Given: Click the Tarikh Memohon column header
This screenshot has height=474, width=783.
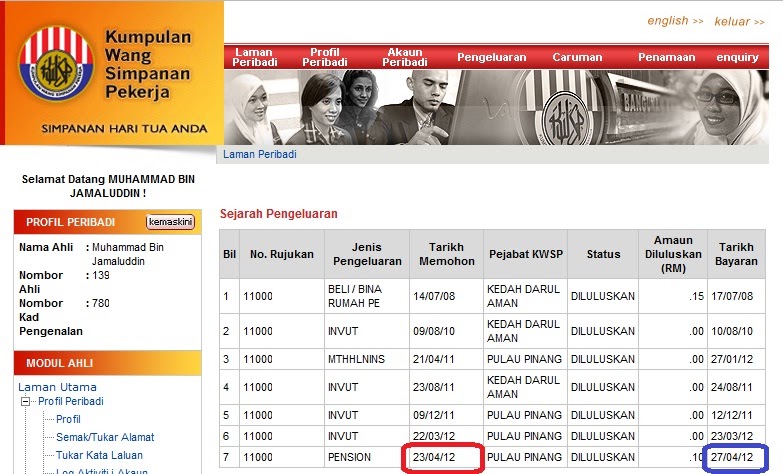Looking at the screenshot, I should [x=446, y=254].
